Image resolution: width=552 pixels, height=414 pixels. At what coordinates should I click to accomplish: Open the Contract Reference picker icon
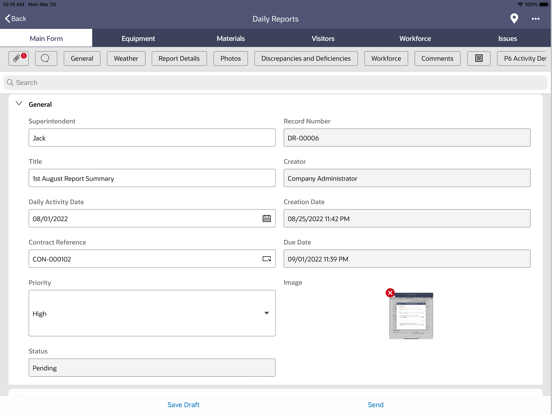266,259
